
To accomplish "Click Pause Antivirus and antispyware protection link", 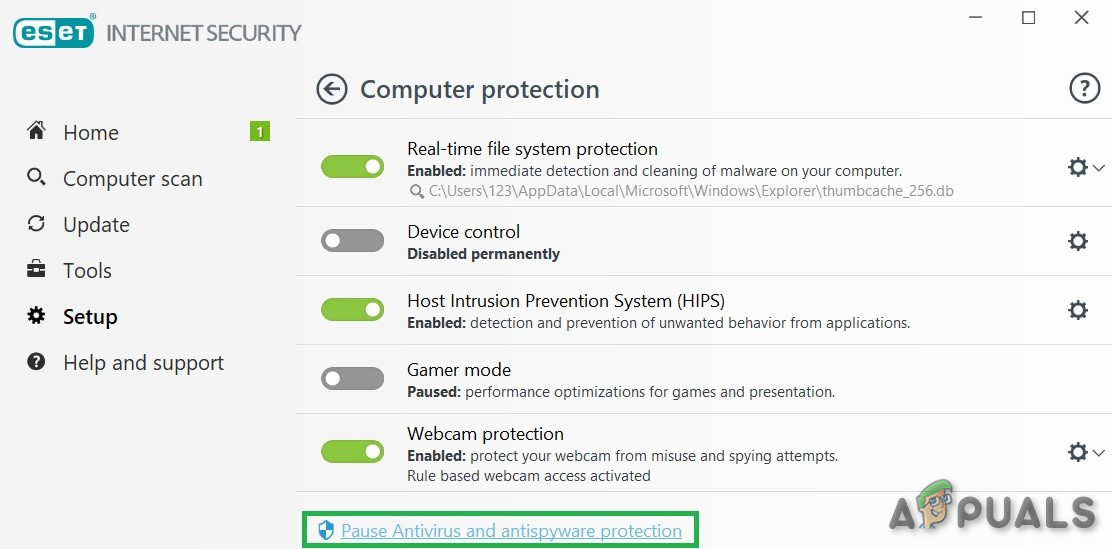I will point(511,531).
